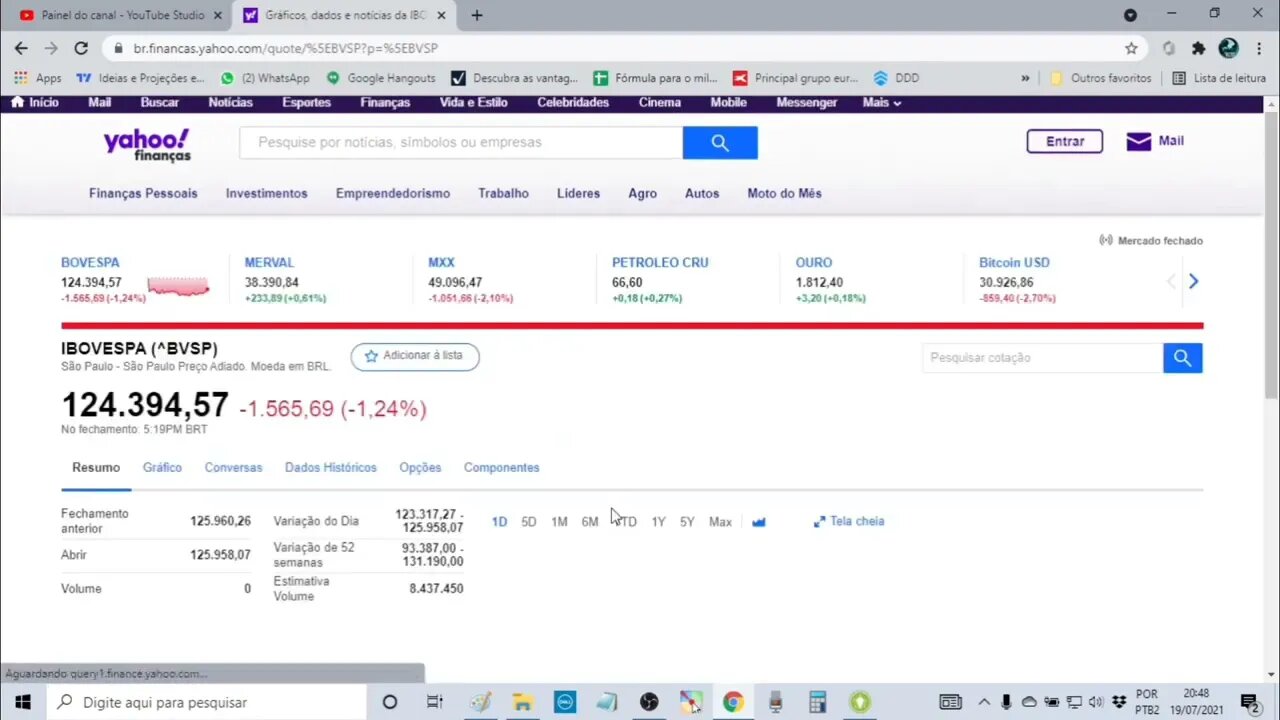Select the 1M chart range
1280x720 pixels.
[x=559, y=522]
